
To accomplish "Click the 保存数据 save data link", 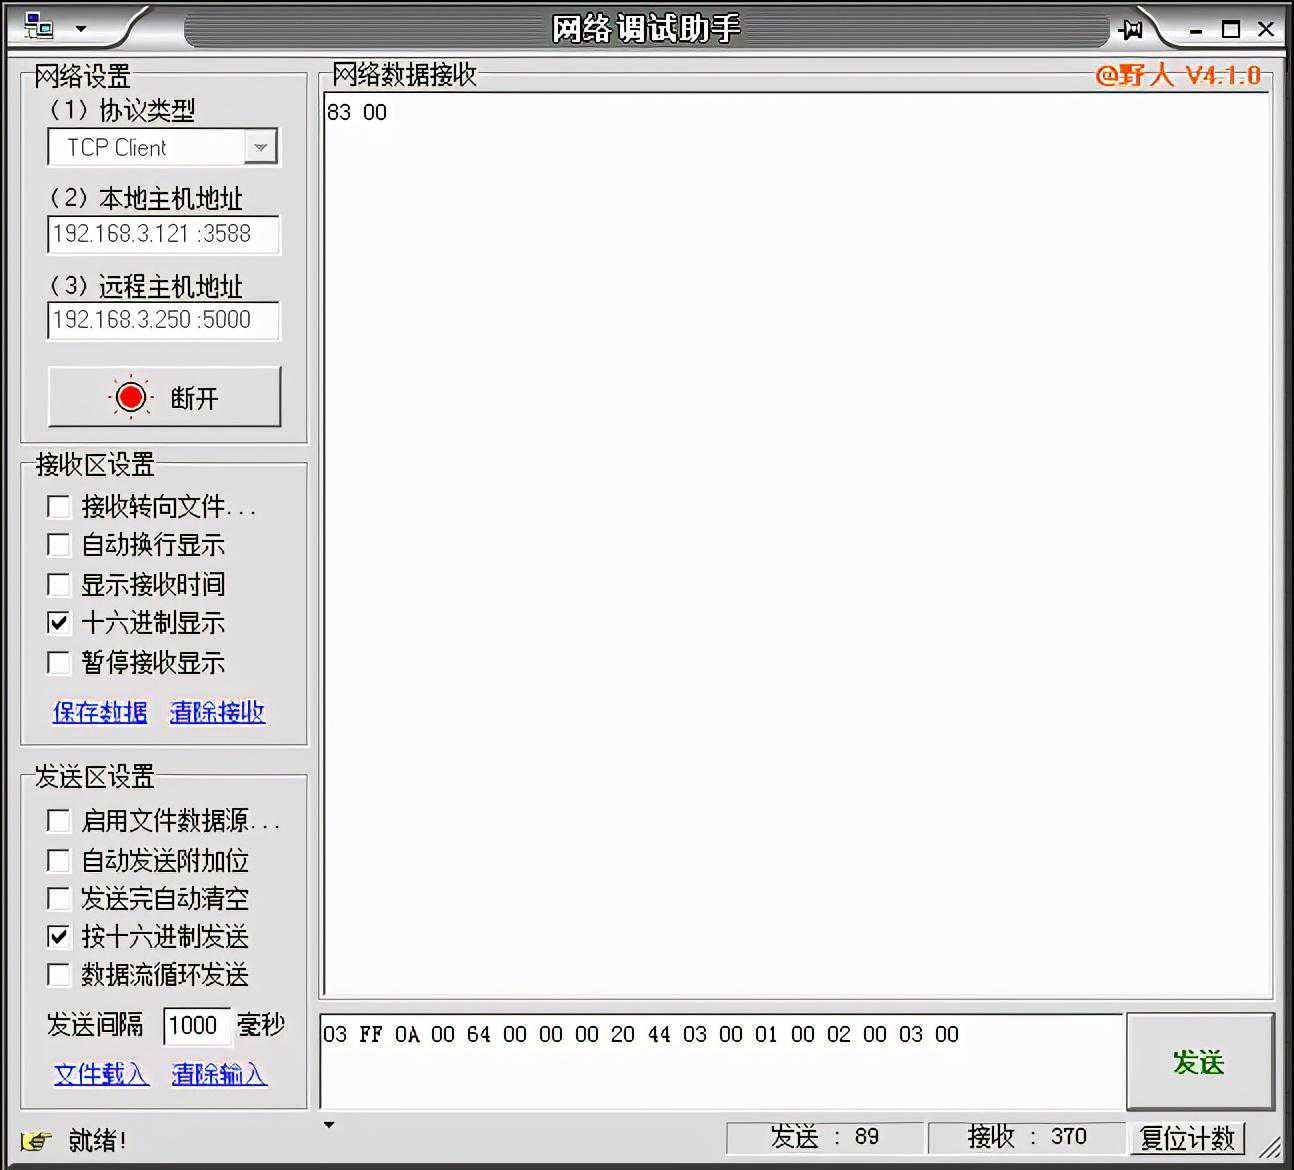I will [100, 712].
